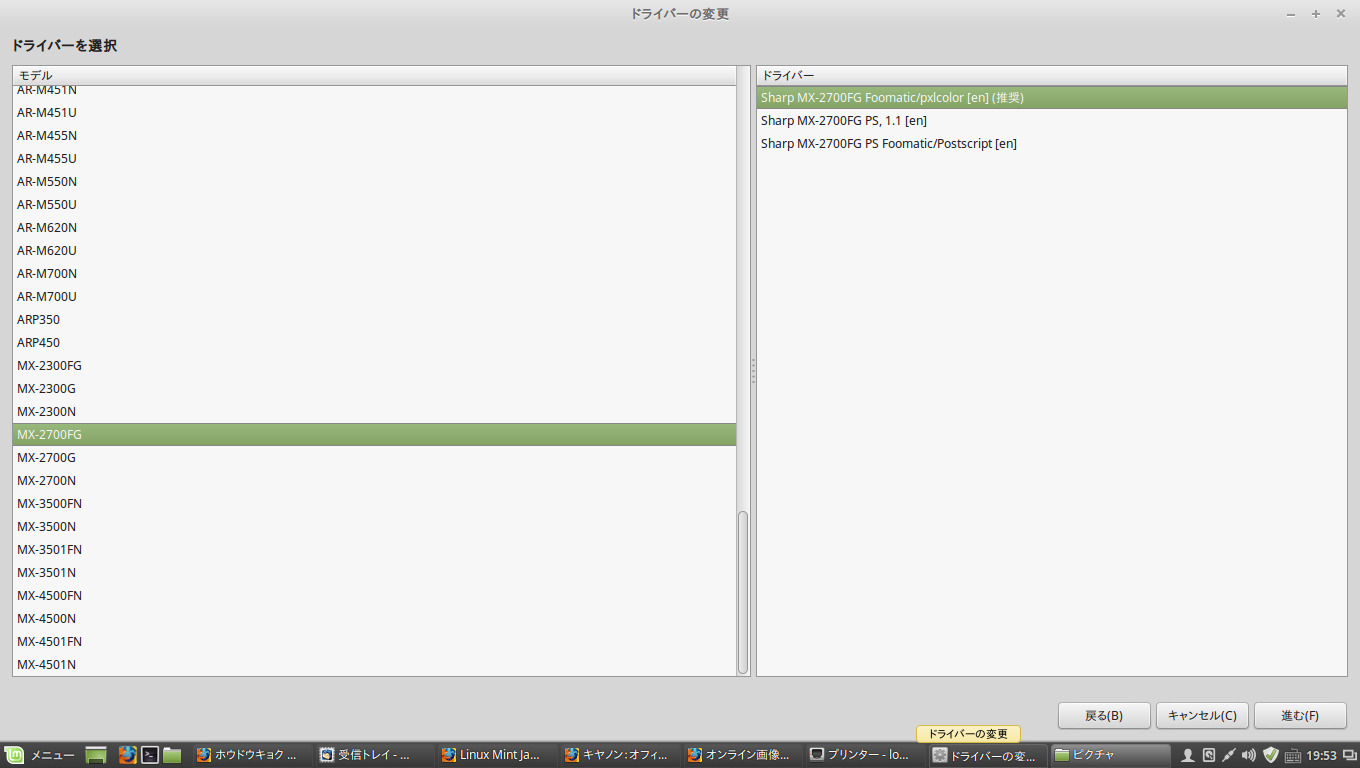The image size is (1360, 768).
Task: Open the update manager shield icon
Action: 1271,755
